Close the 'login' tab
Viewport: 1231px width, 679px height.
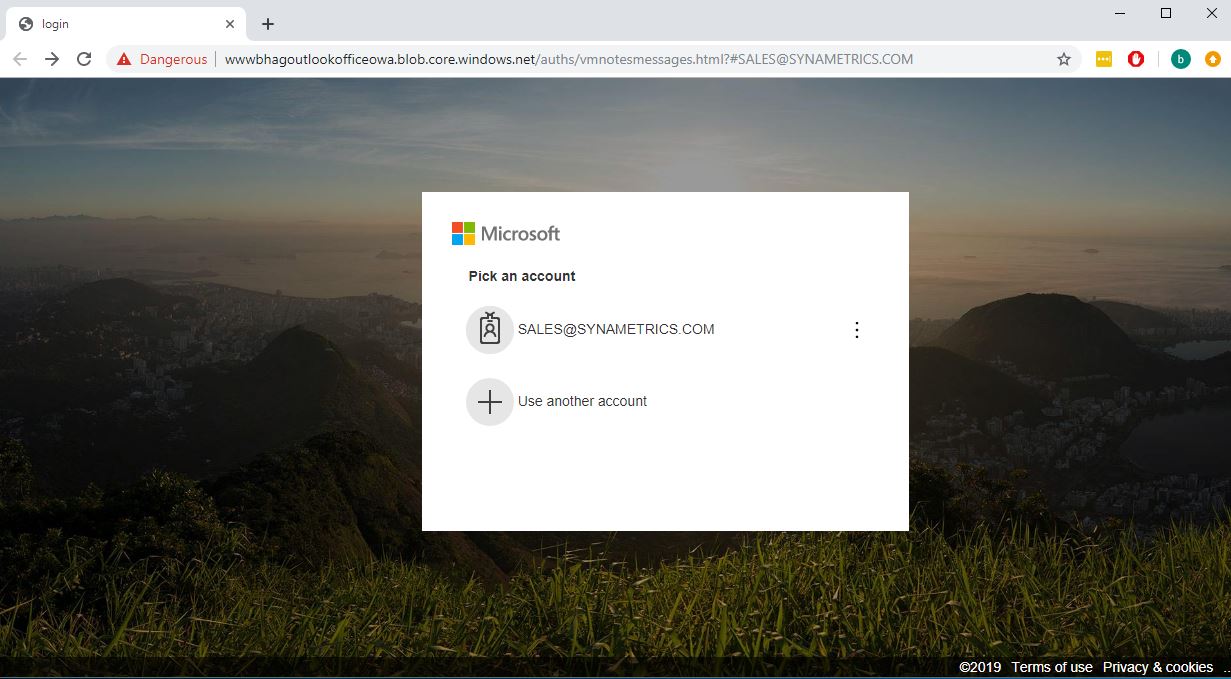230,24
